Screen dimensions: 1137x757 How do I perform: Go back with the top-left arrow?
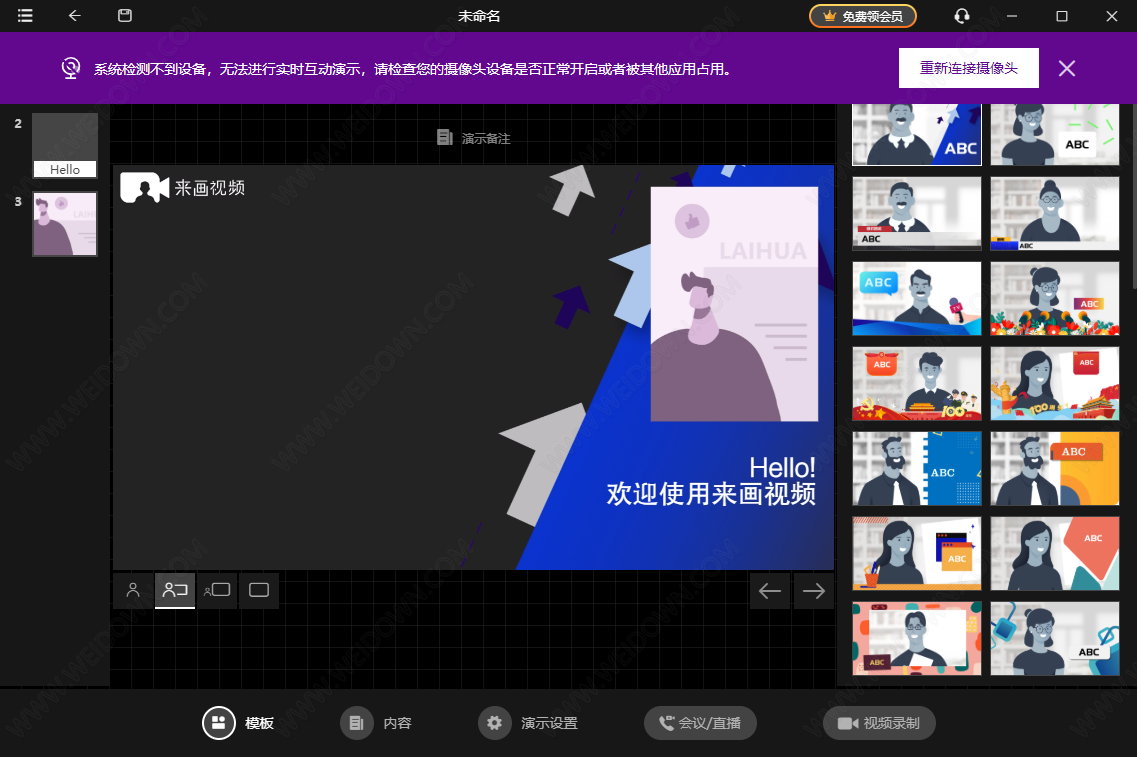tap(75, 16)
